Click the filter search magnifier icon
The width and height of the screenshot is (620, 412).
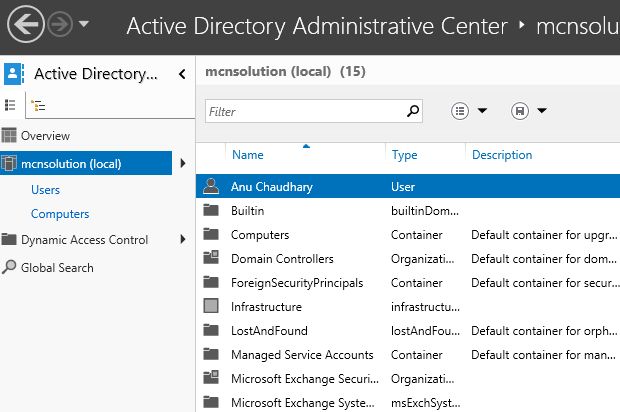tap(412, 112)
